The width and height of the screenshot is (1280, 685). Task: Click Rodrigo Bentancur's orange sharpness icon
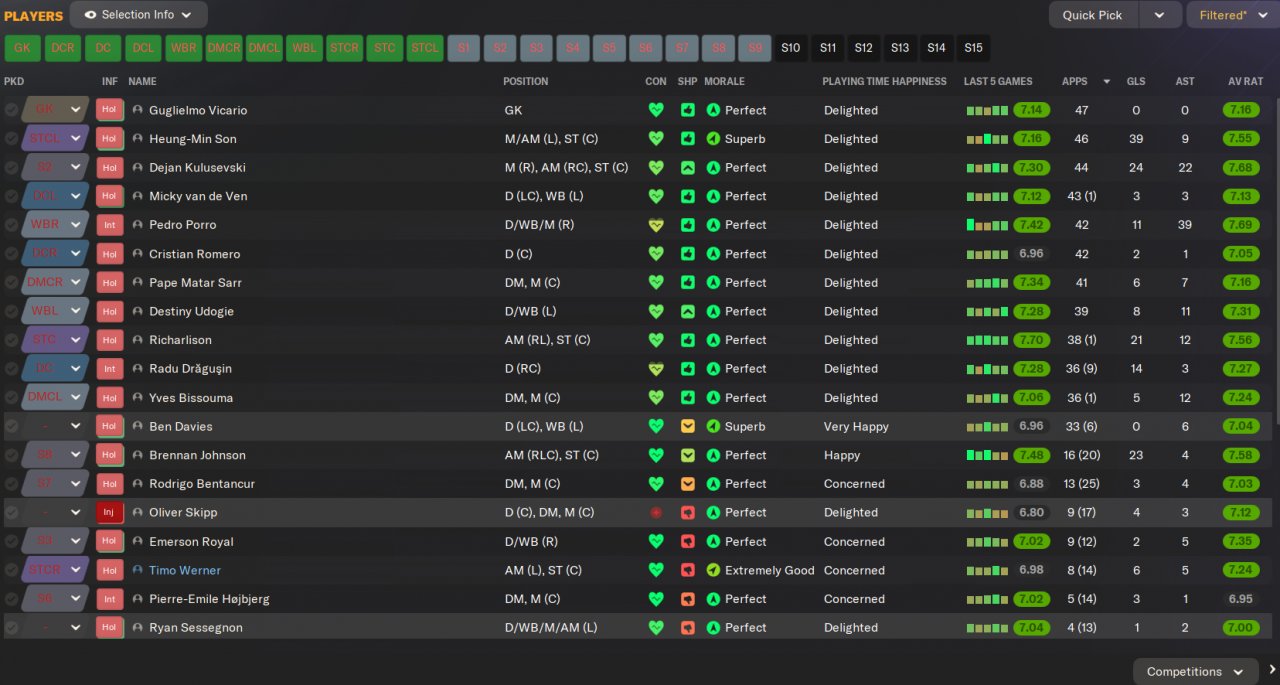click(687, 484)
